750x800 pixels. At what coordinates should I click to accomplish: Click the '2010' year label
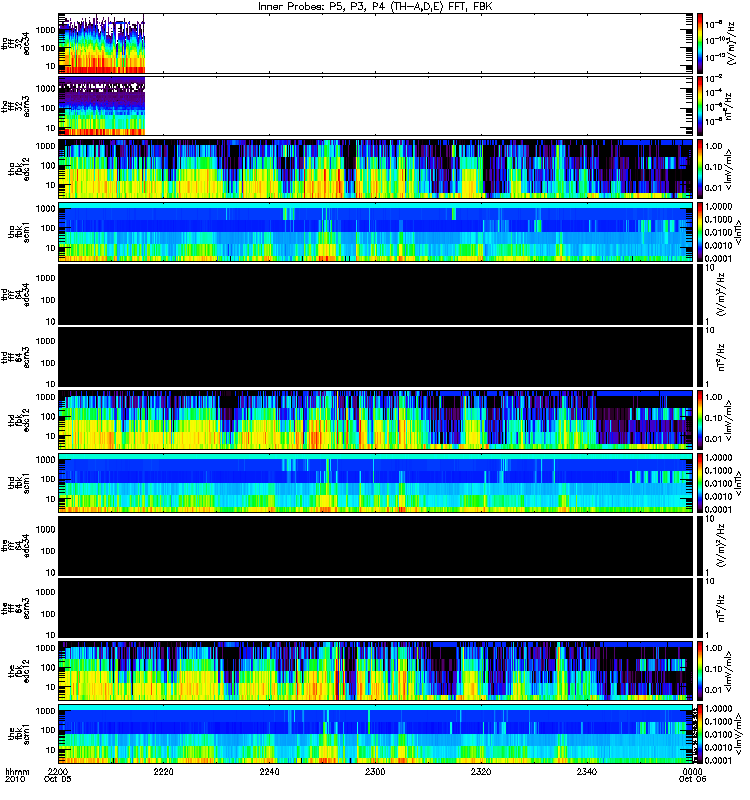click(15, 779)
